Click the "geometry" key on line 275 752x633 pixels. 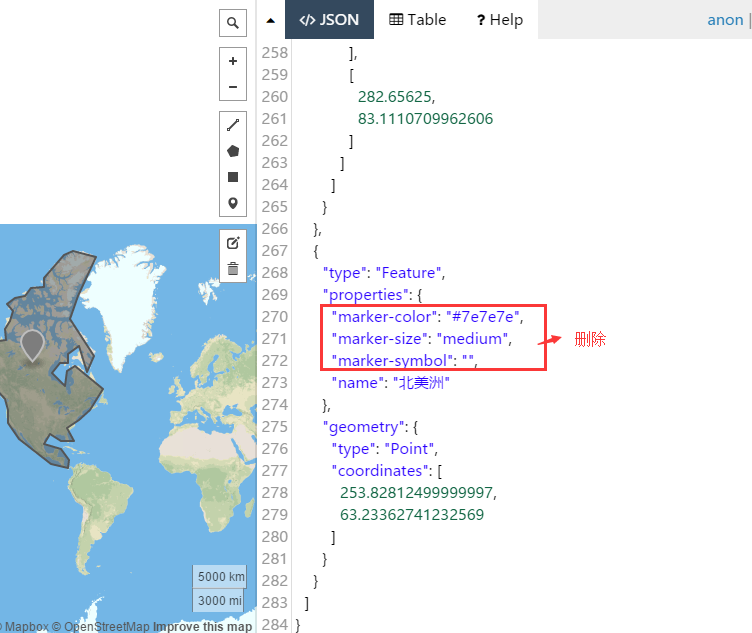click(x=364, y=427)
